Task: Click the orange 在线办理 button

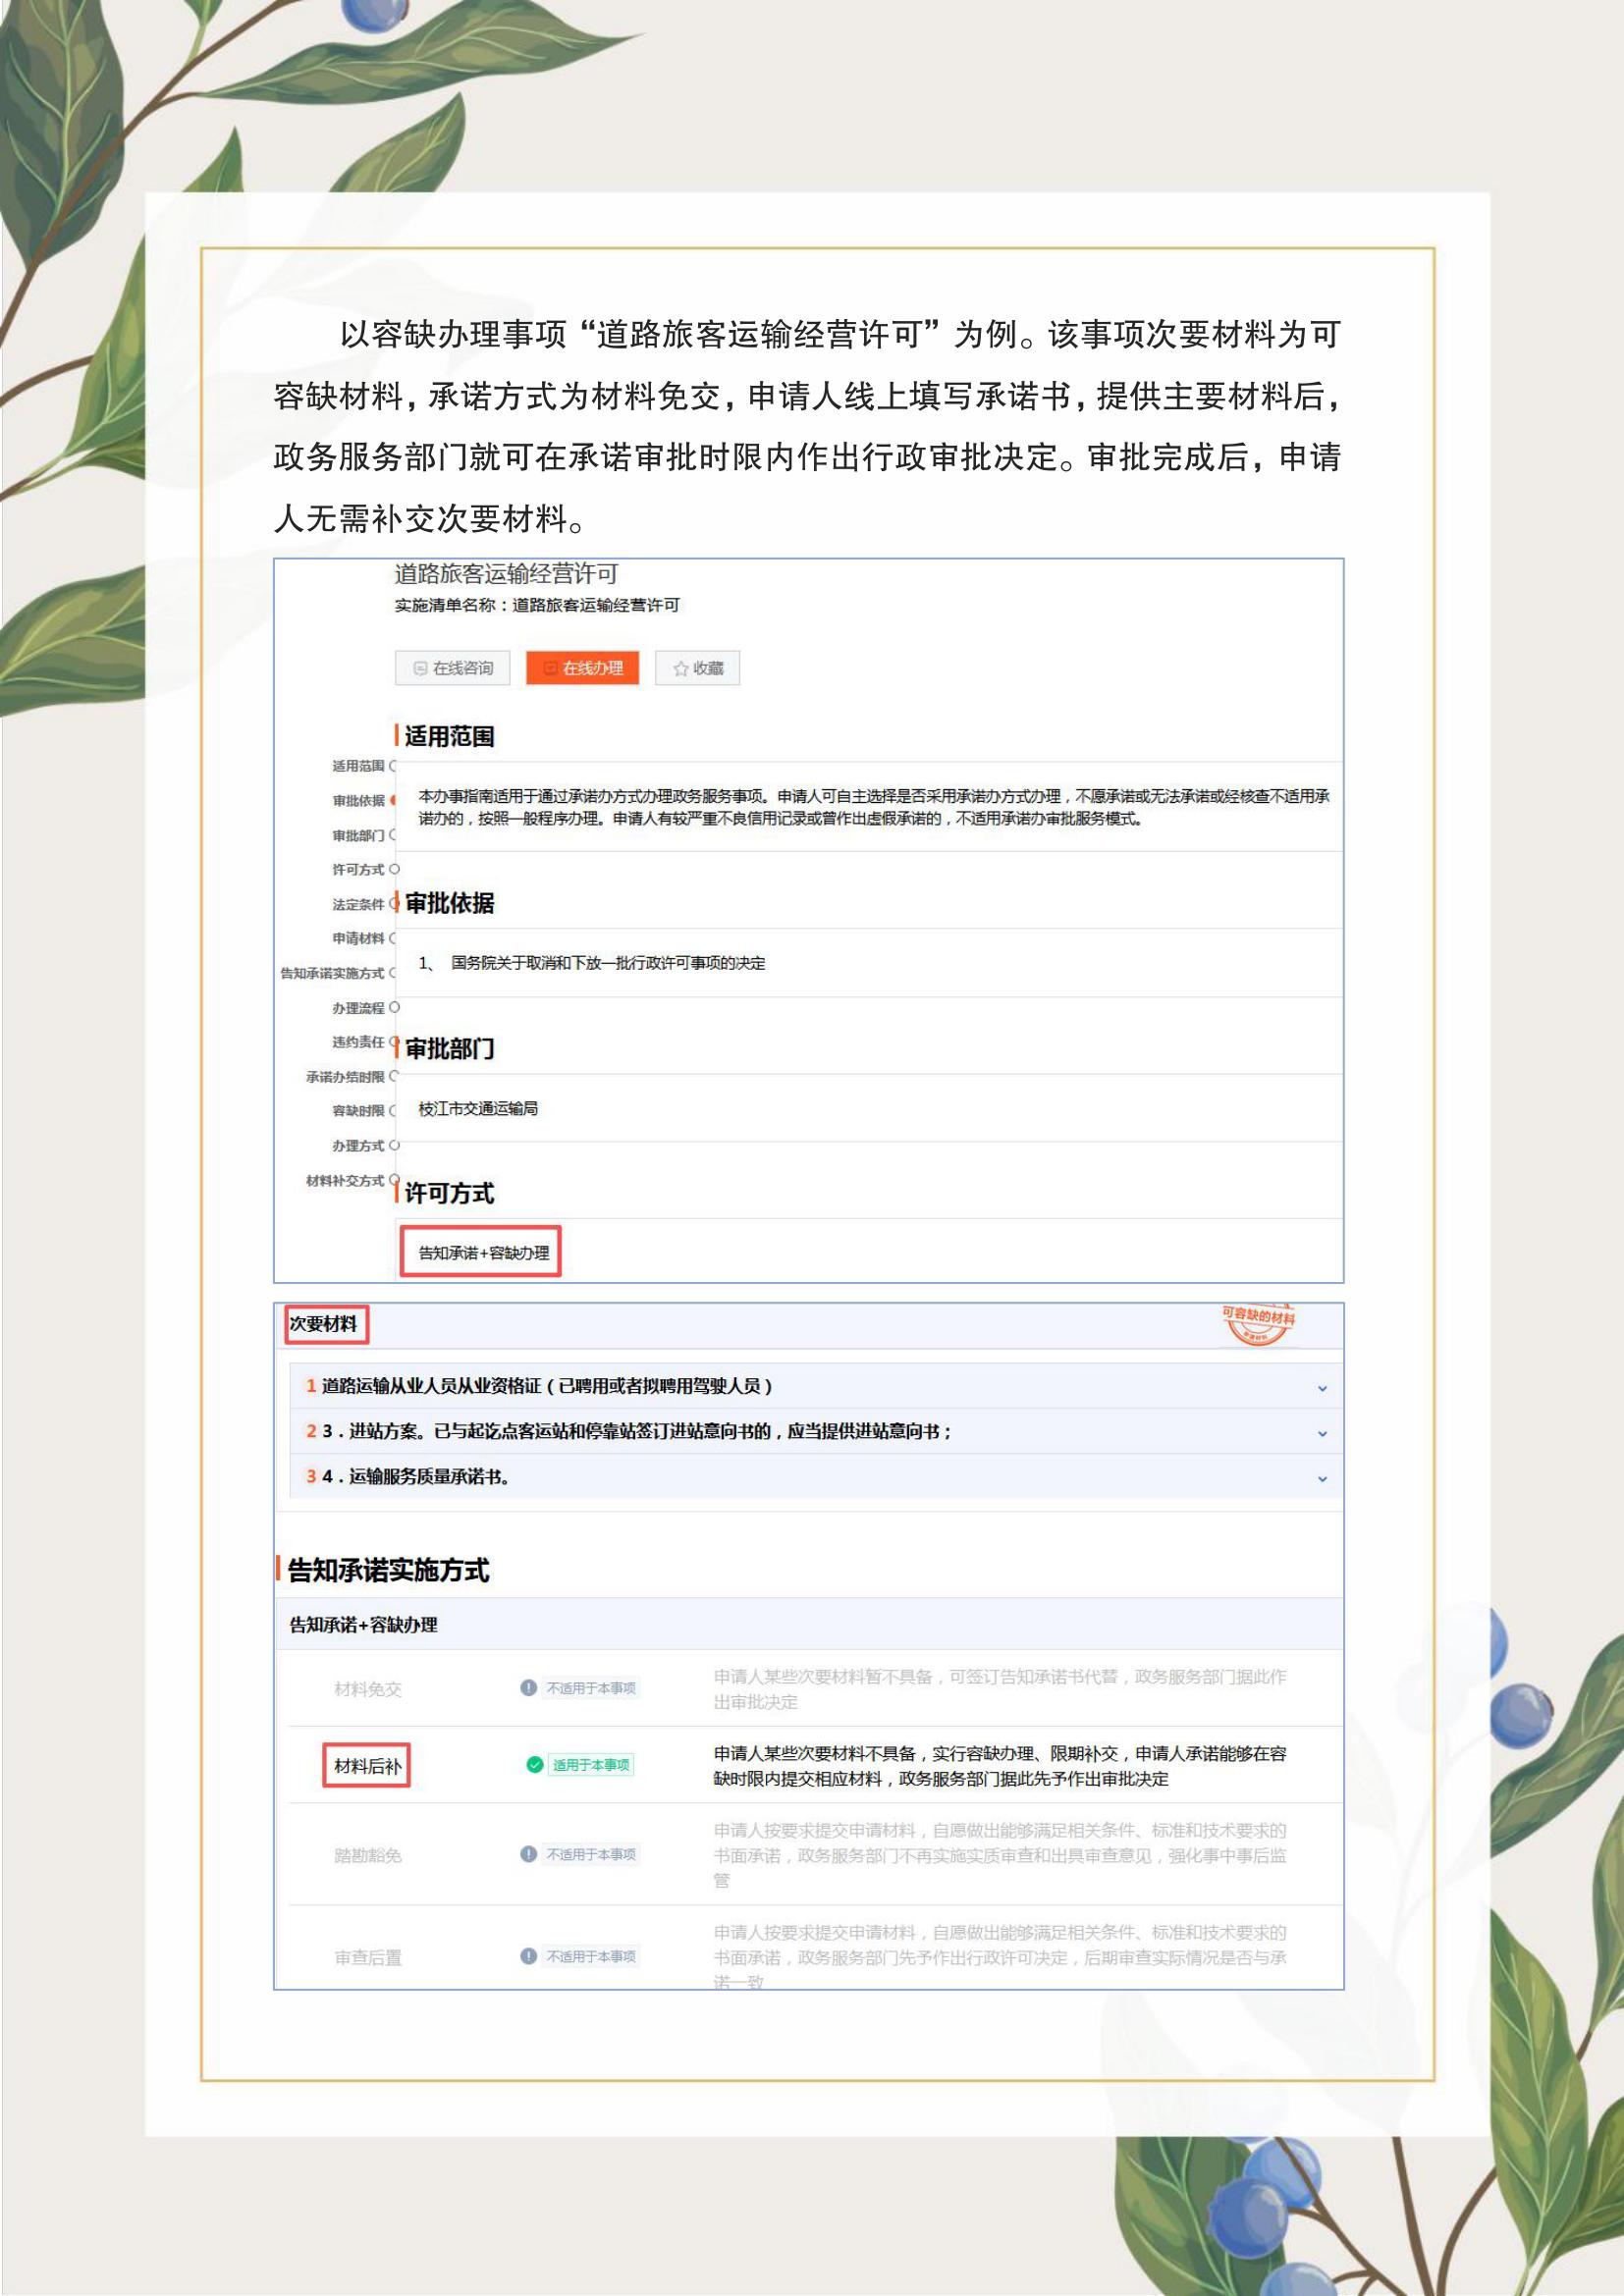Action: [582, 668]
